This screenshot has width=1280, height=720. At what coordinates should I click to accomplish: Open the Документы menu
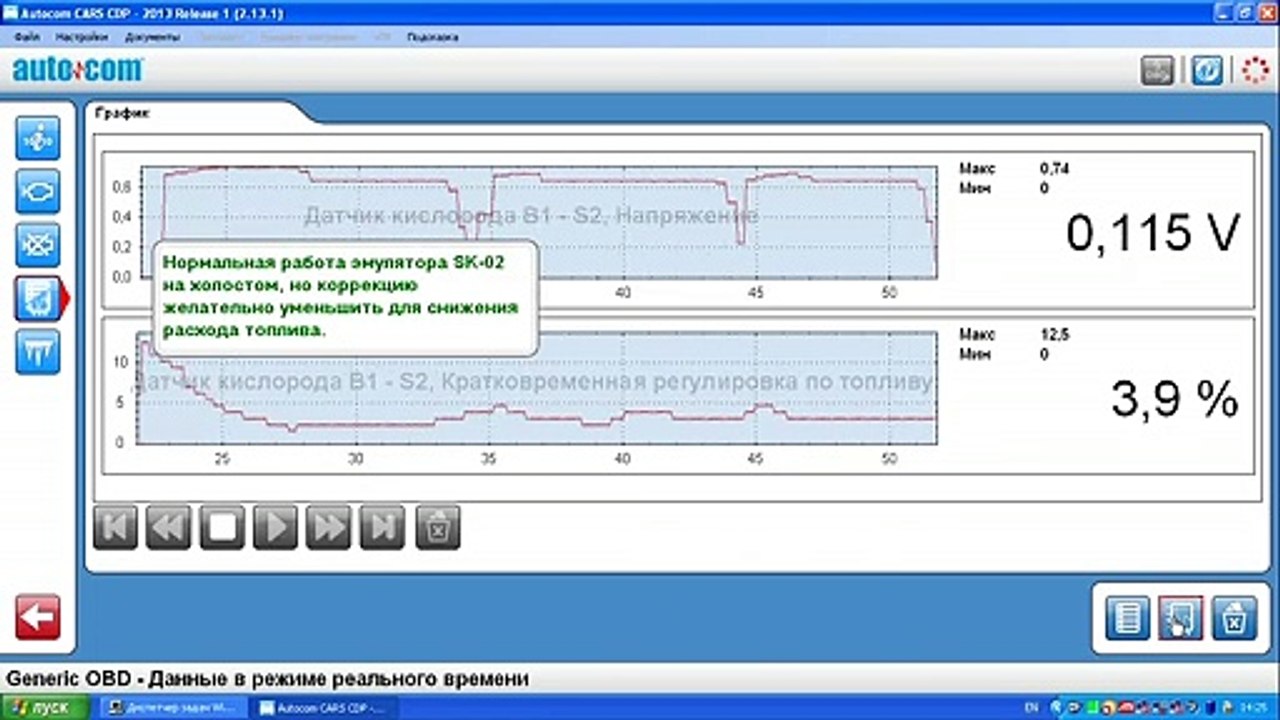tap(152, 37)
